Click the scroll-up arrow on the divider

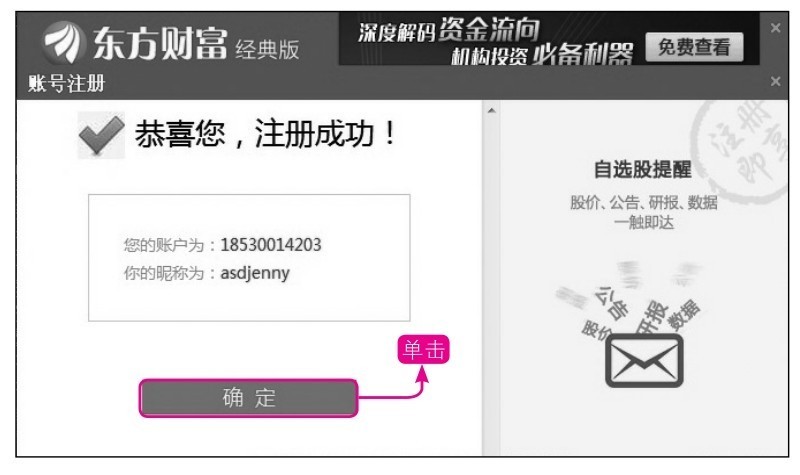tap(491, 110)
